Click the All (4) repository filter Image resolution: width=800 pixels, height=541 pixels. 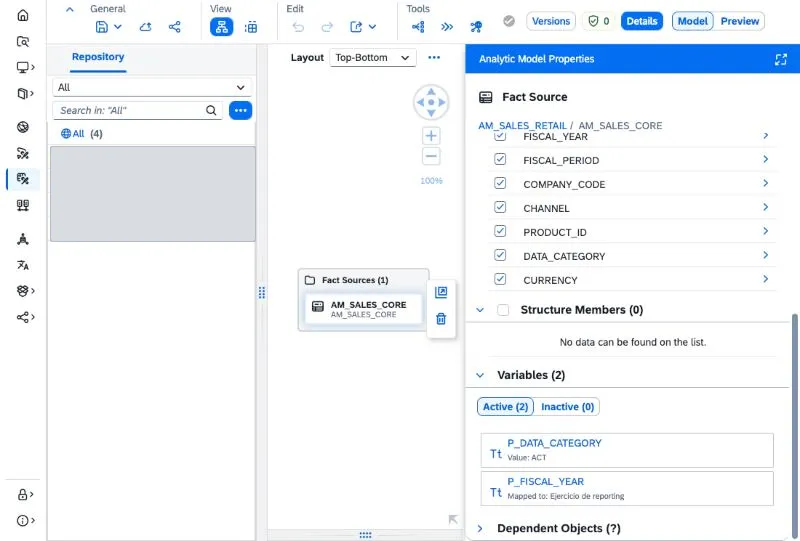(x=82, y=134)
